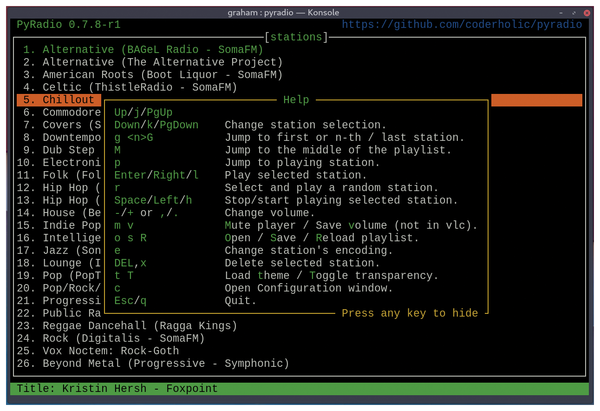This screenshot has height=411, width=600.
Task: Select station 15 Indie Pop
Action: click(x=59, y=226)
